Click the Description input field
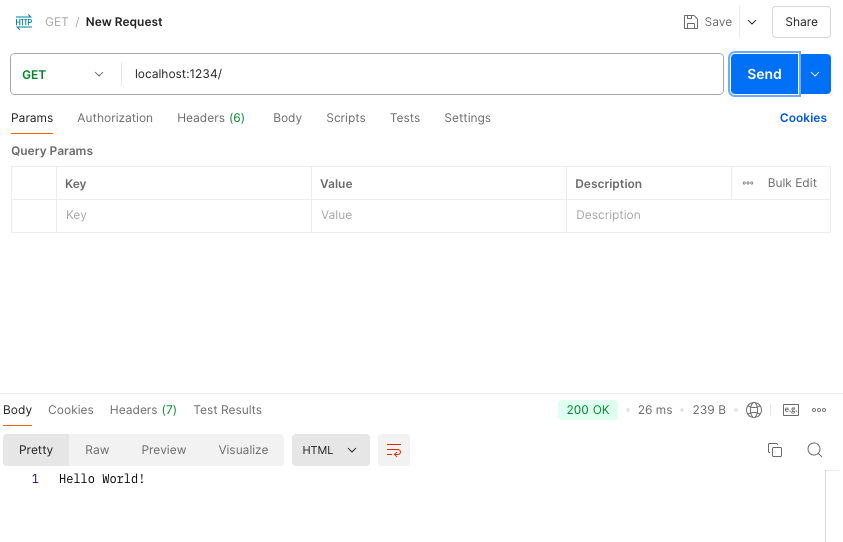Screen dimensions: 843x542 [x=698, y=216]
